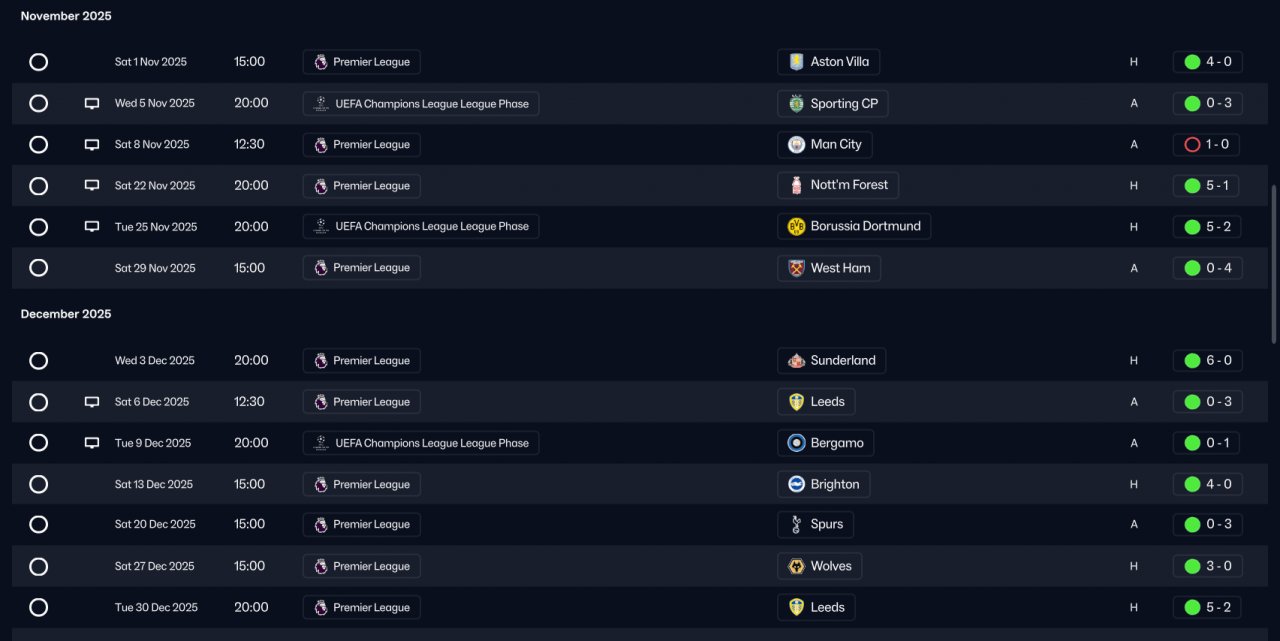Click the Bergamo team name link
The height and width of the screenshot is (641, 1280).
point(837,443)
